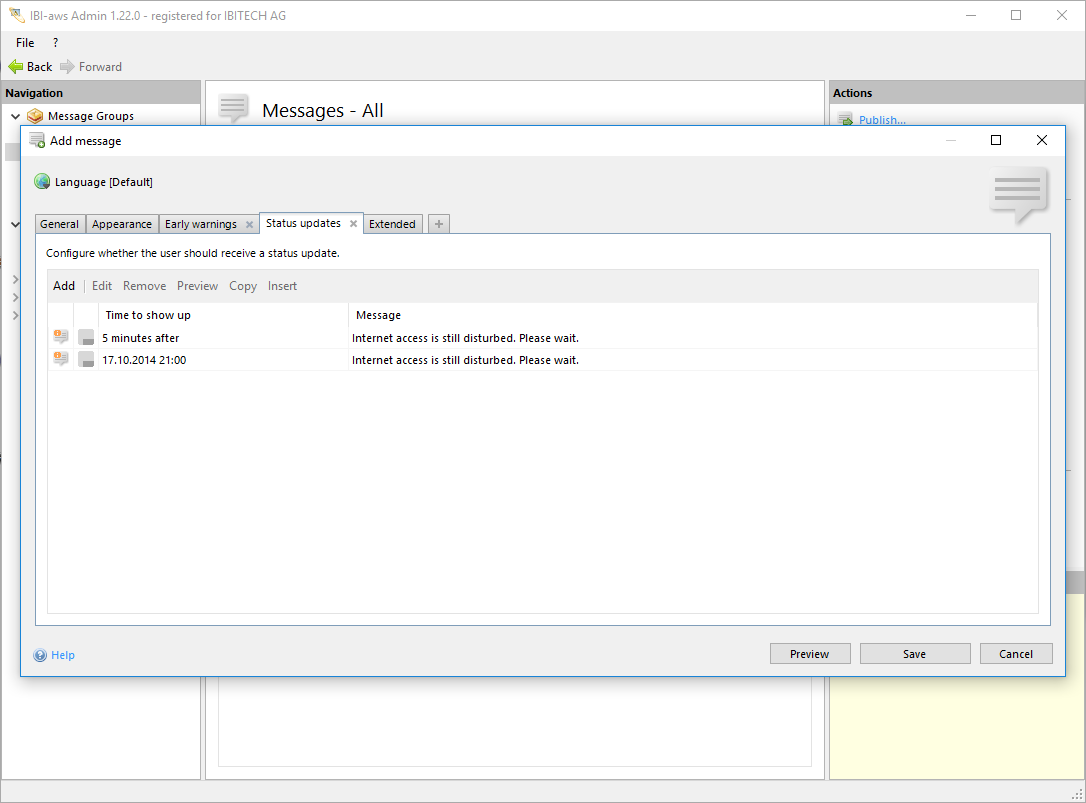The height and width of the screenshot is (803, 1086).
Task: Close the Early warnings tab
Action: (x=249, y=225)
